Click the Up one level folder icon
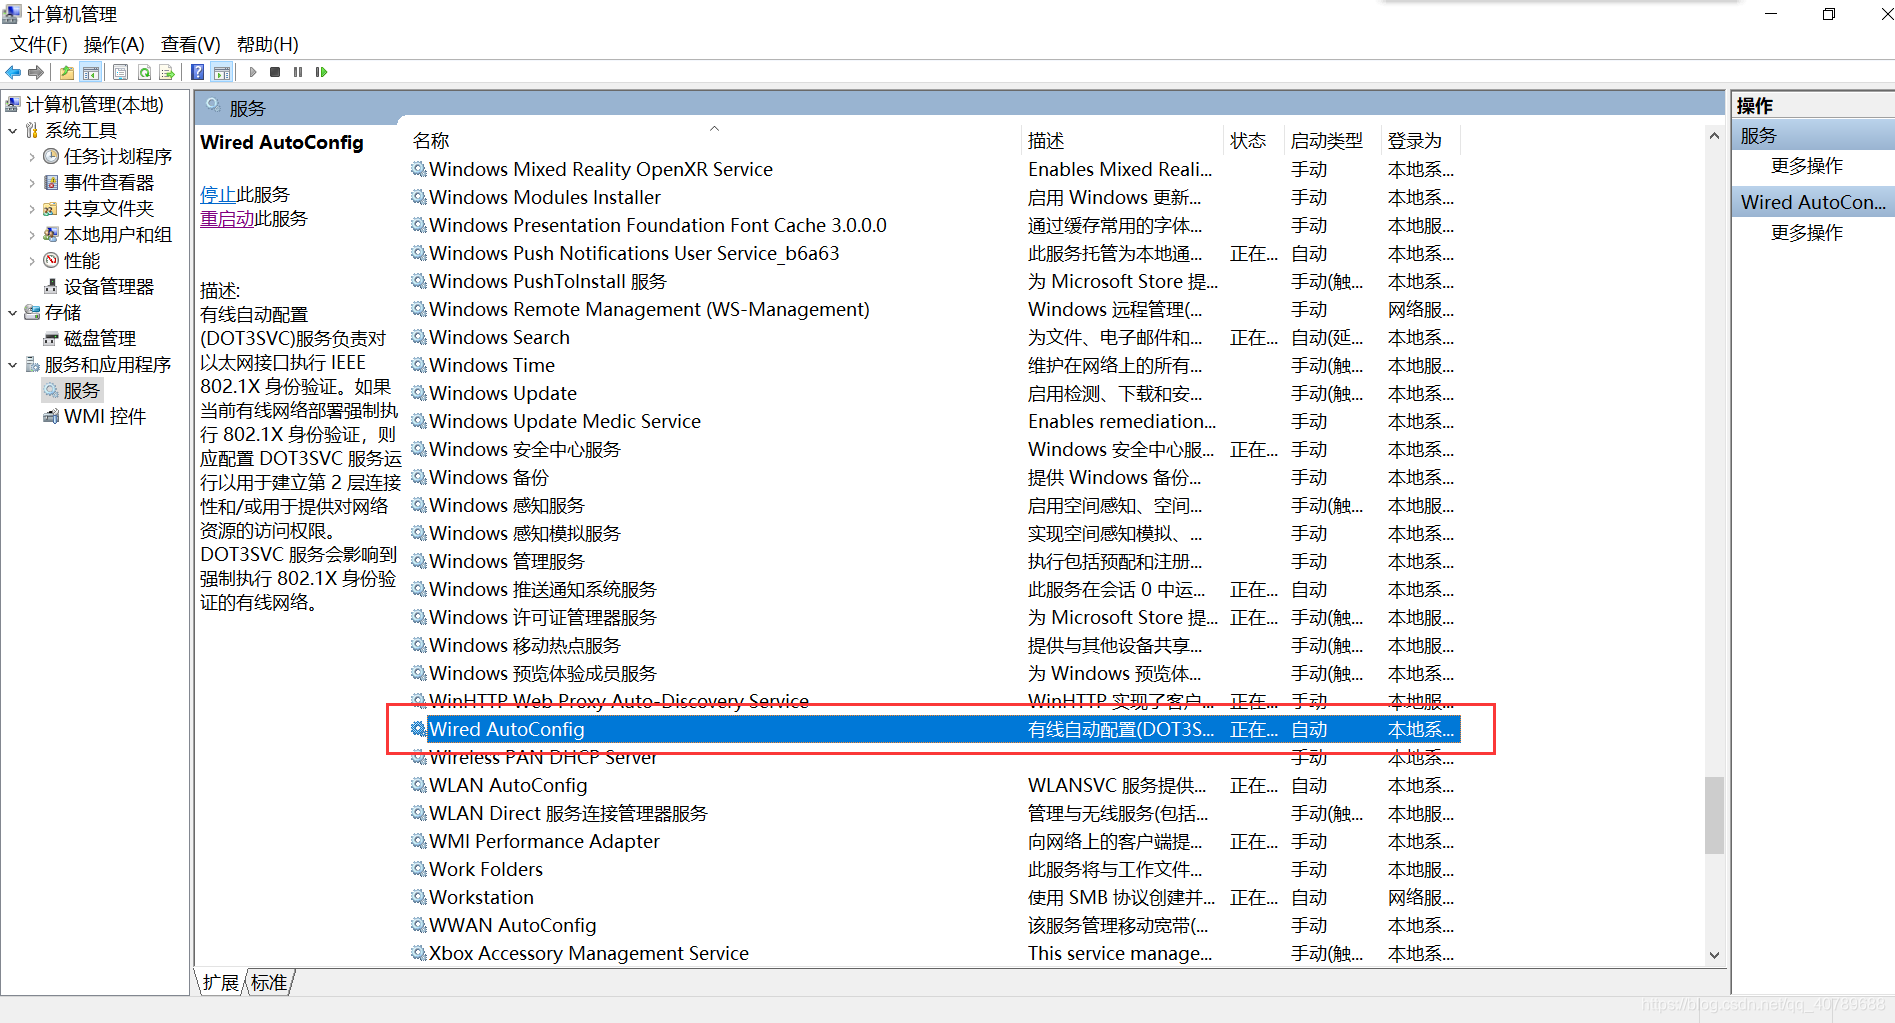The width and height of the screenshot is (1895, 1023). 66,72
